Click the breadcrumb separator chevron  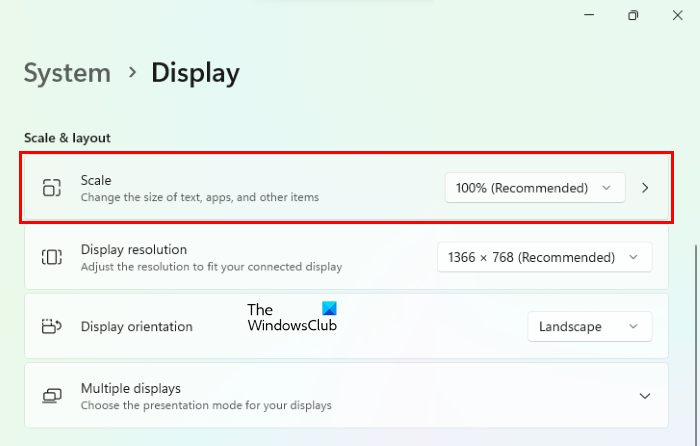[131, 73]
